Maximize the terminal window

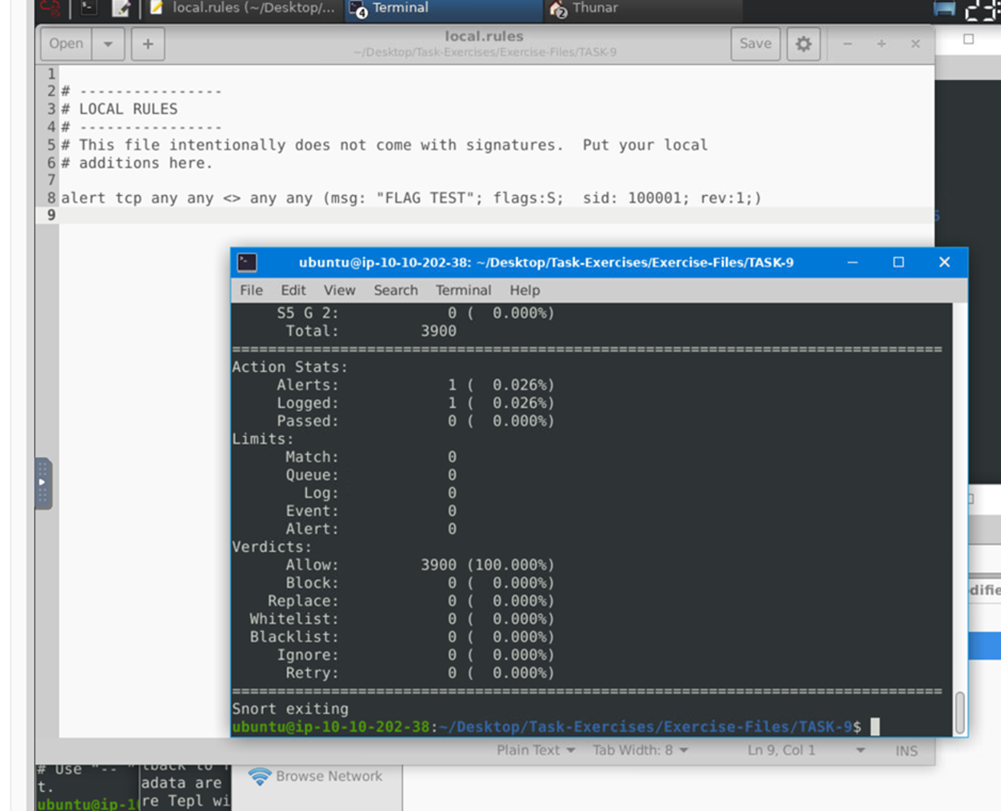click(x=898, y=262)
